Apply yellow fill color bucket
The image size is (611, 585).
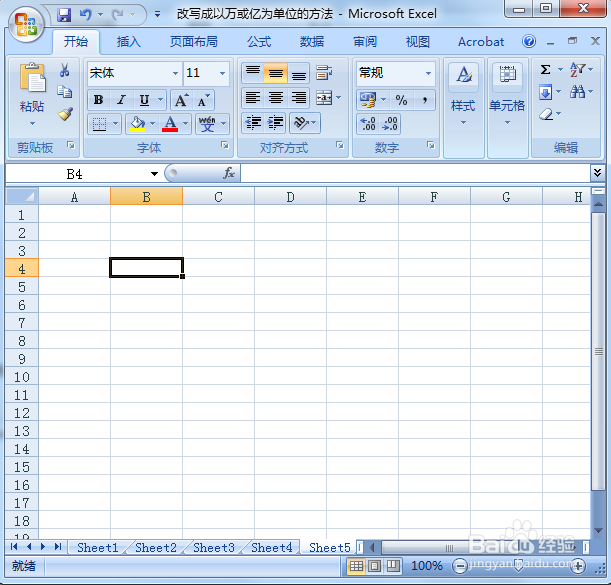[137, 124]
